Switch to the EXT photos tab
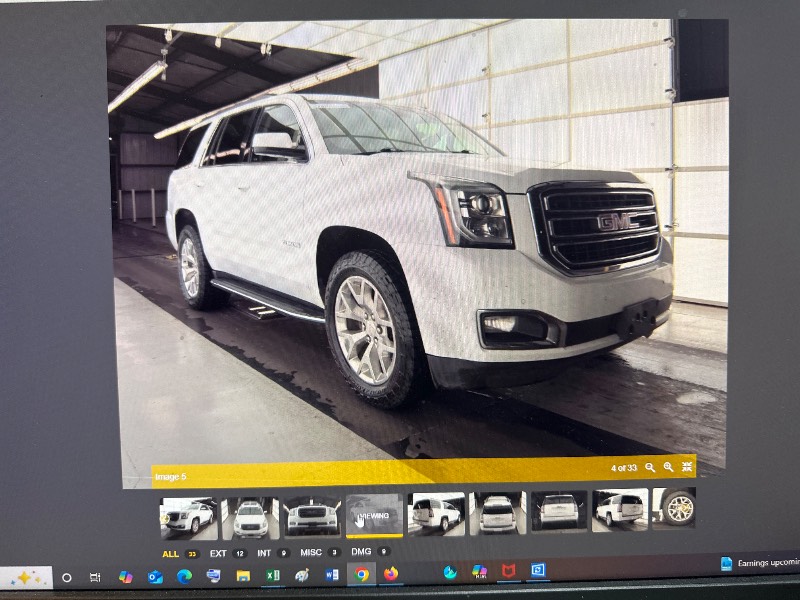Screen dimensions: 800x600 [218, 552]
